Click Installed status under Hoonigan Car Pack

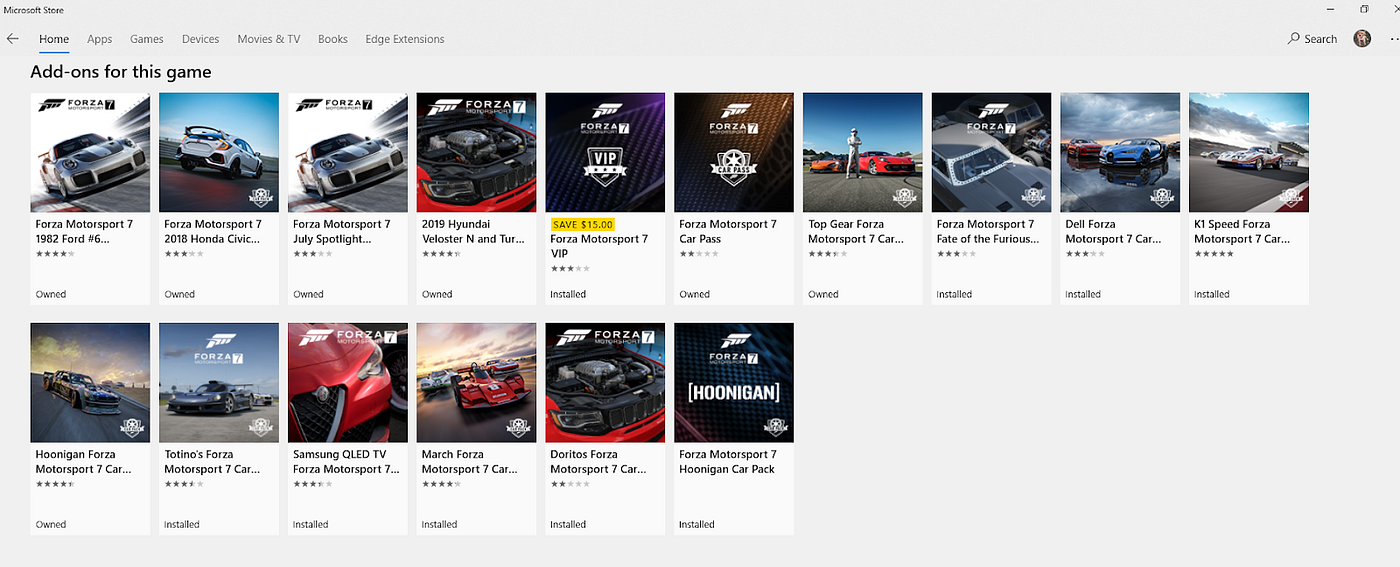click(x=697, y=524)
